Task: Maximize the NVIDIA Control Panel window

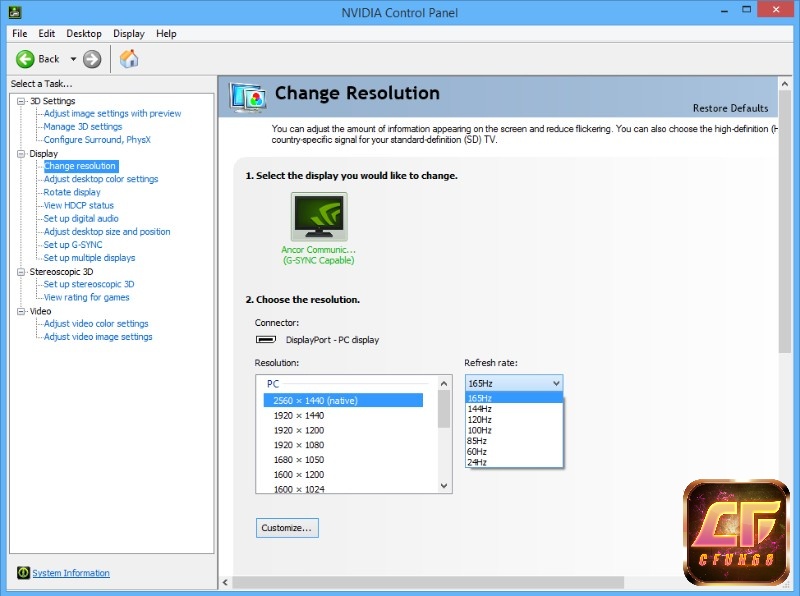Action: [746, 10]
